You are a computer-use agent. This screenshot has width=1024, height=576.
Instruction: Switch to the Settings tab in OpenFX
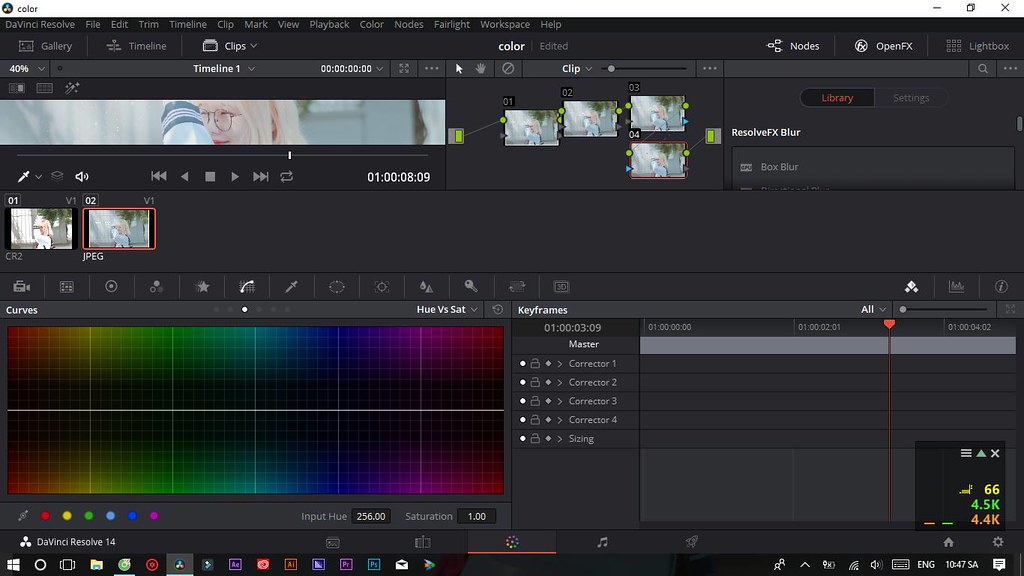click(910, 98)
